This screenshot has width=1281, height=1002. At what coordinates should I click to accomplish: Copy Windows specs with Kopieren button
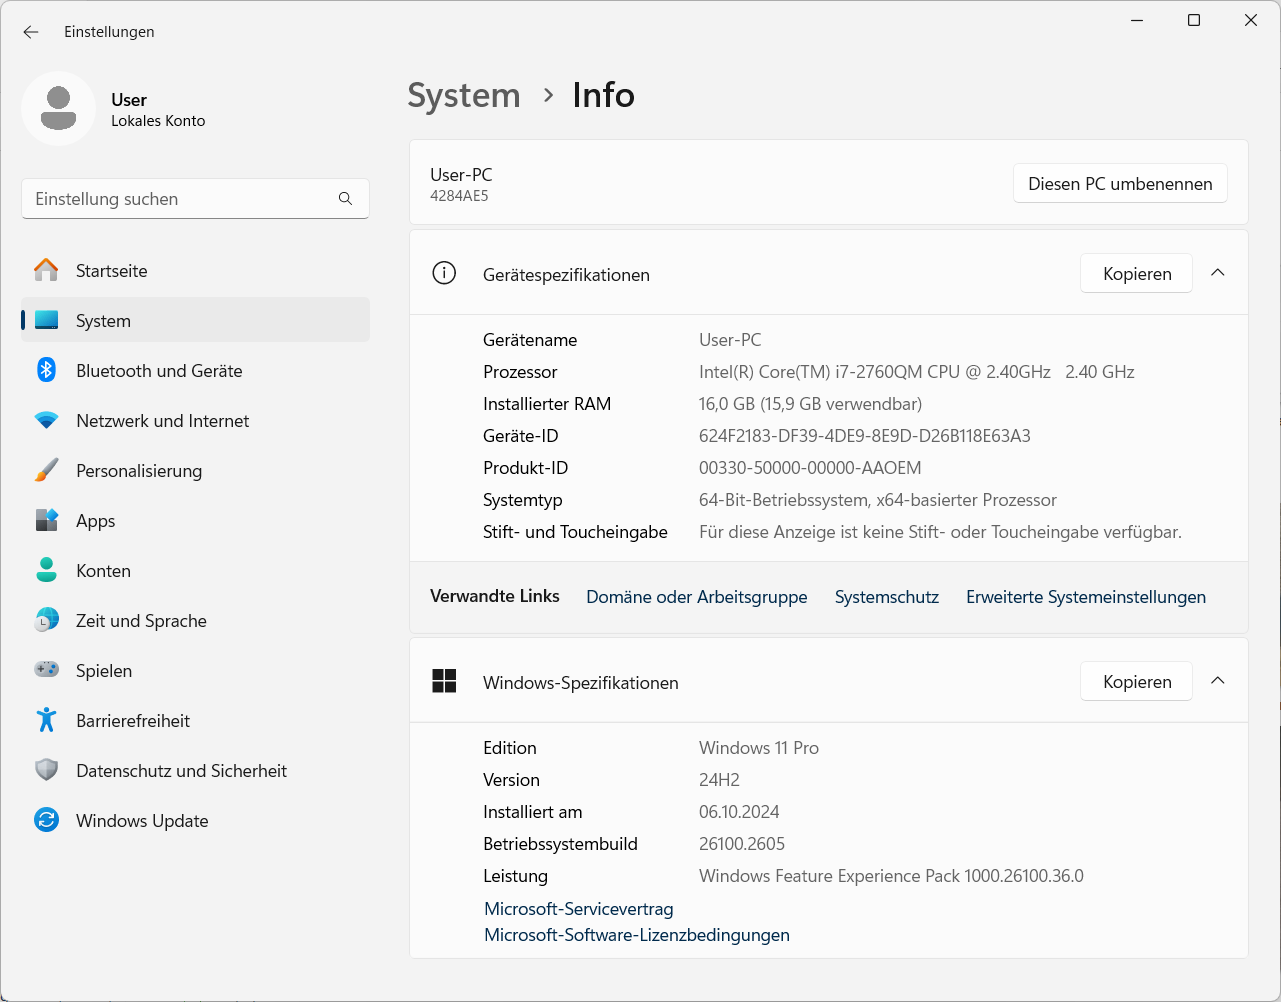tap(1137, 681)
